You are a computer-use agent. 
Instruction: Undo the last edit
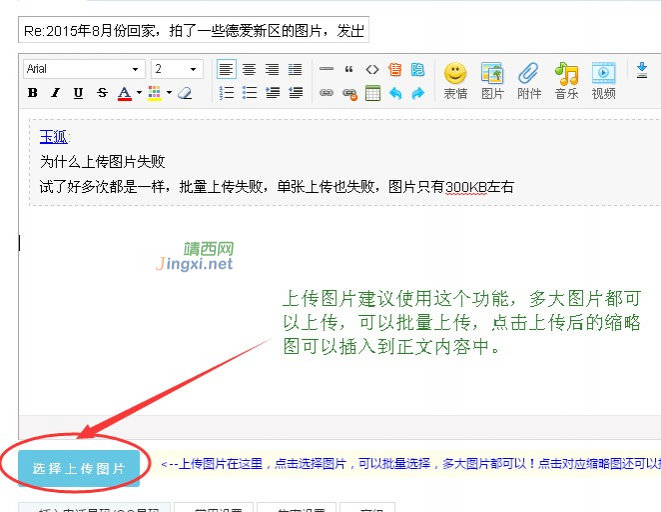[395, 93]
